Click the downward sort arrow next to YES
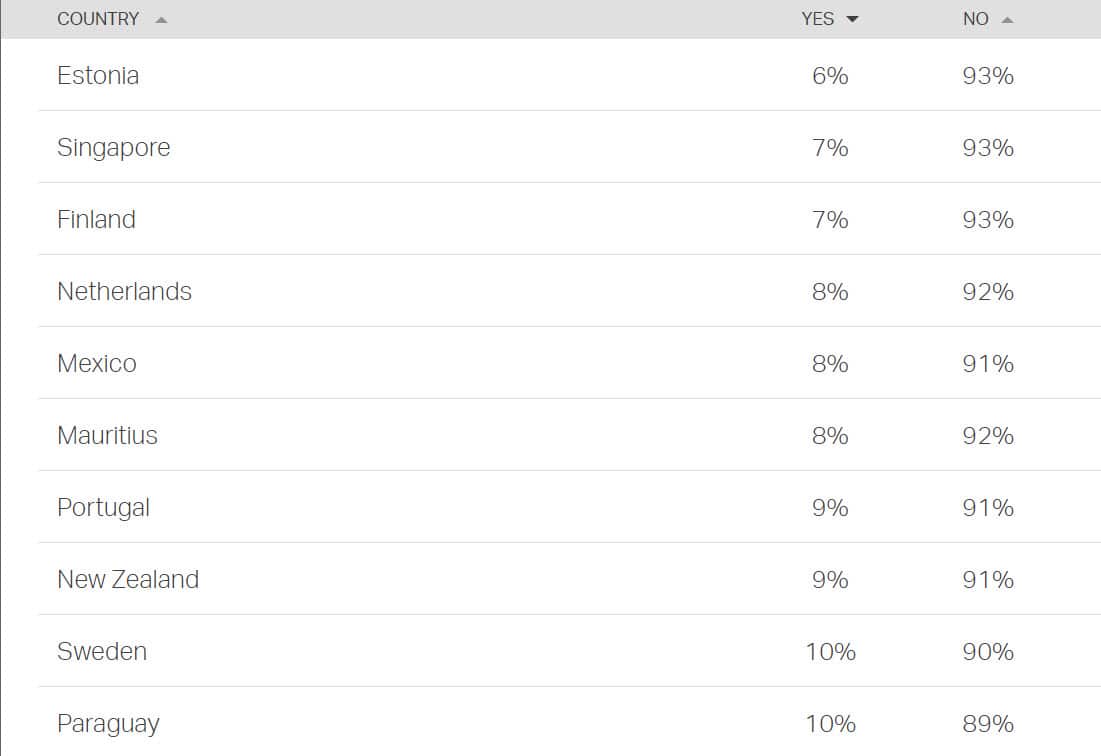 point(851,18)
